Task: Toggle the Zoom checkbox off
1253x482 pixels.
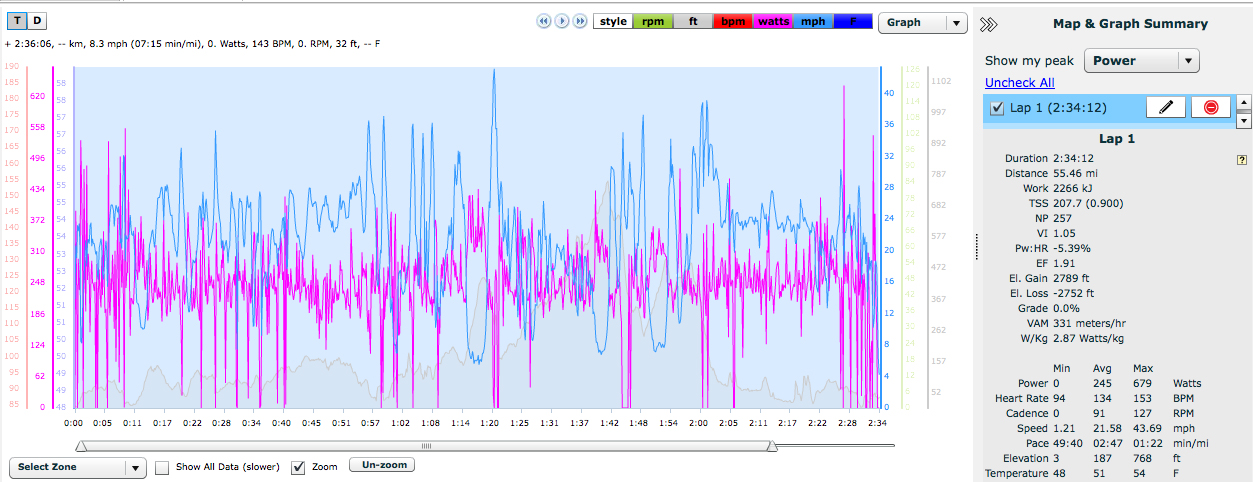Action: 298,467
